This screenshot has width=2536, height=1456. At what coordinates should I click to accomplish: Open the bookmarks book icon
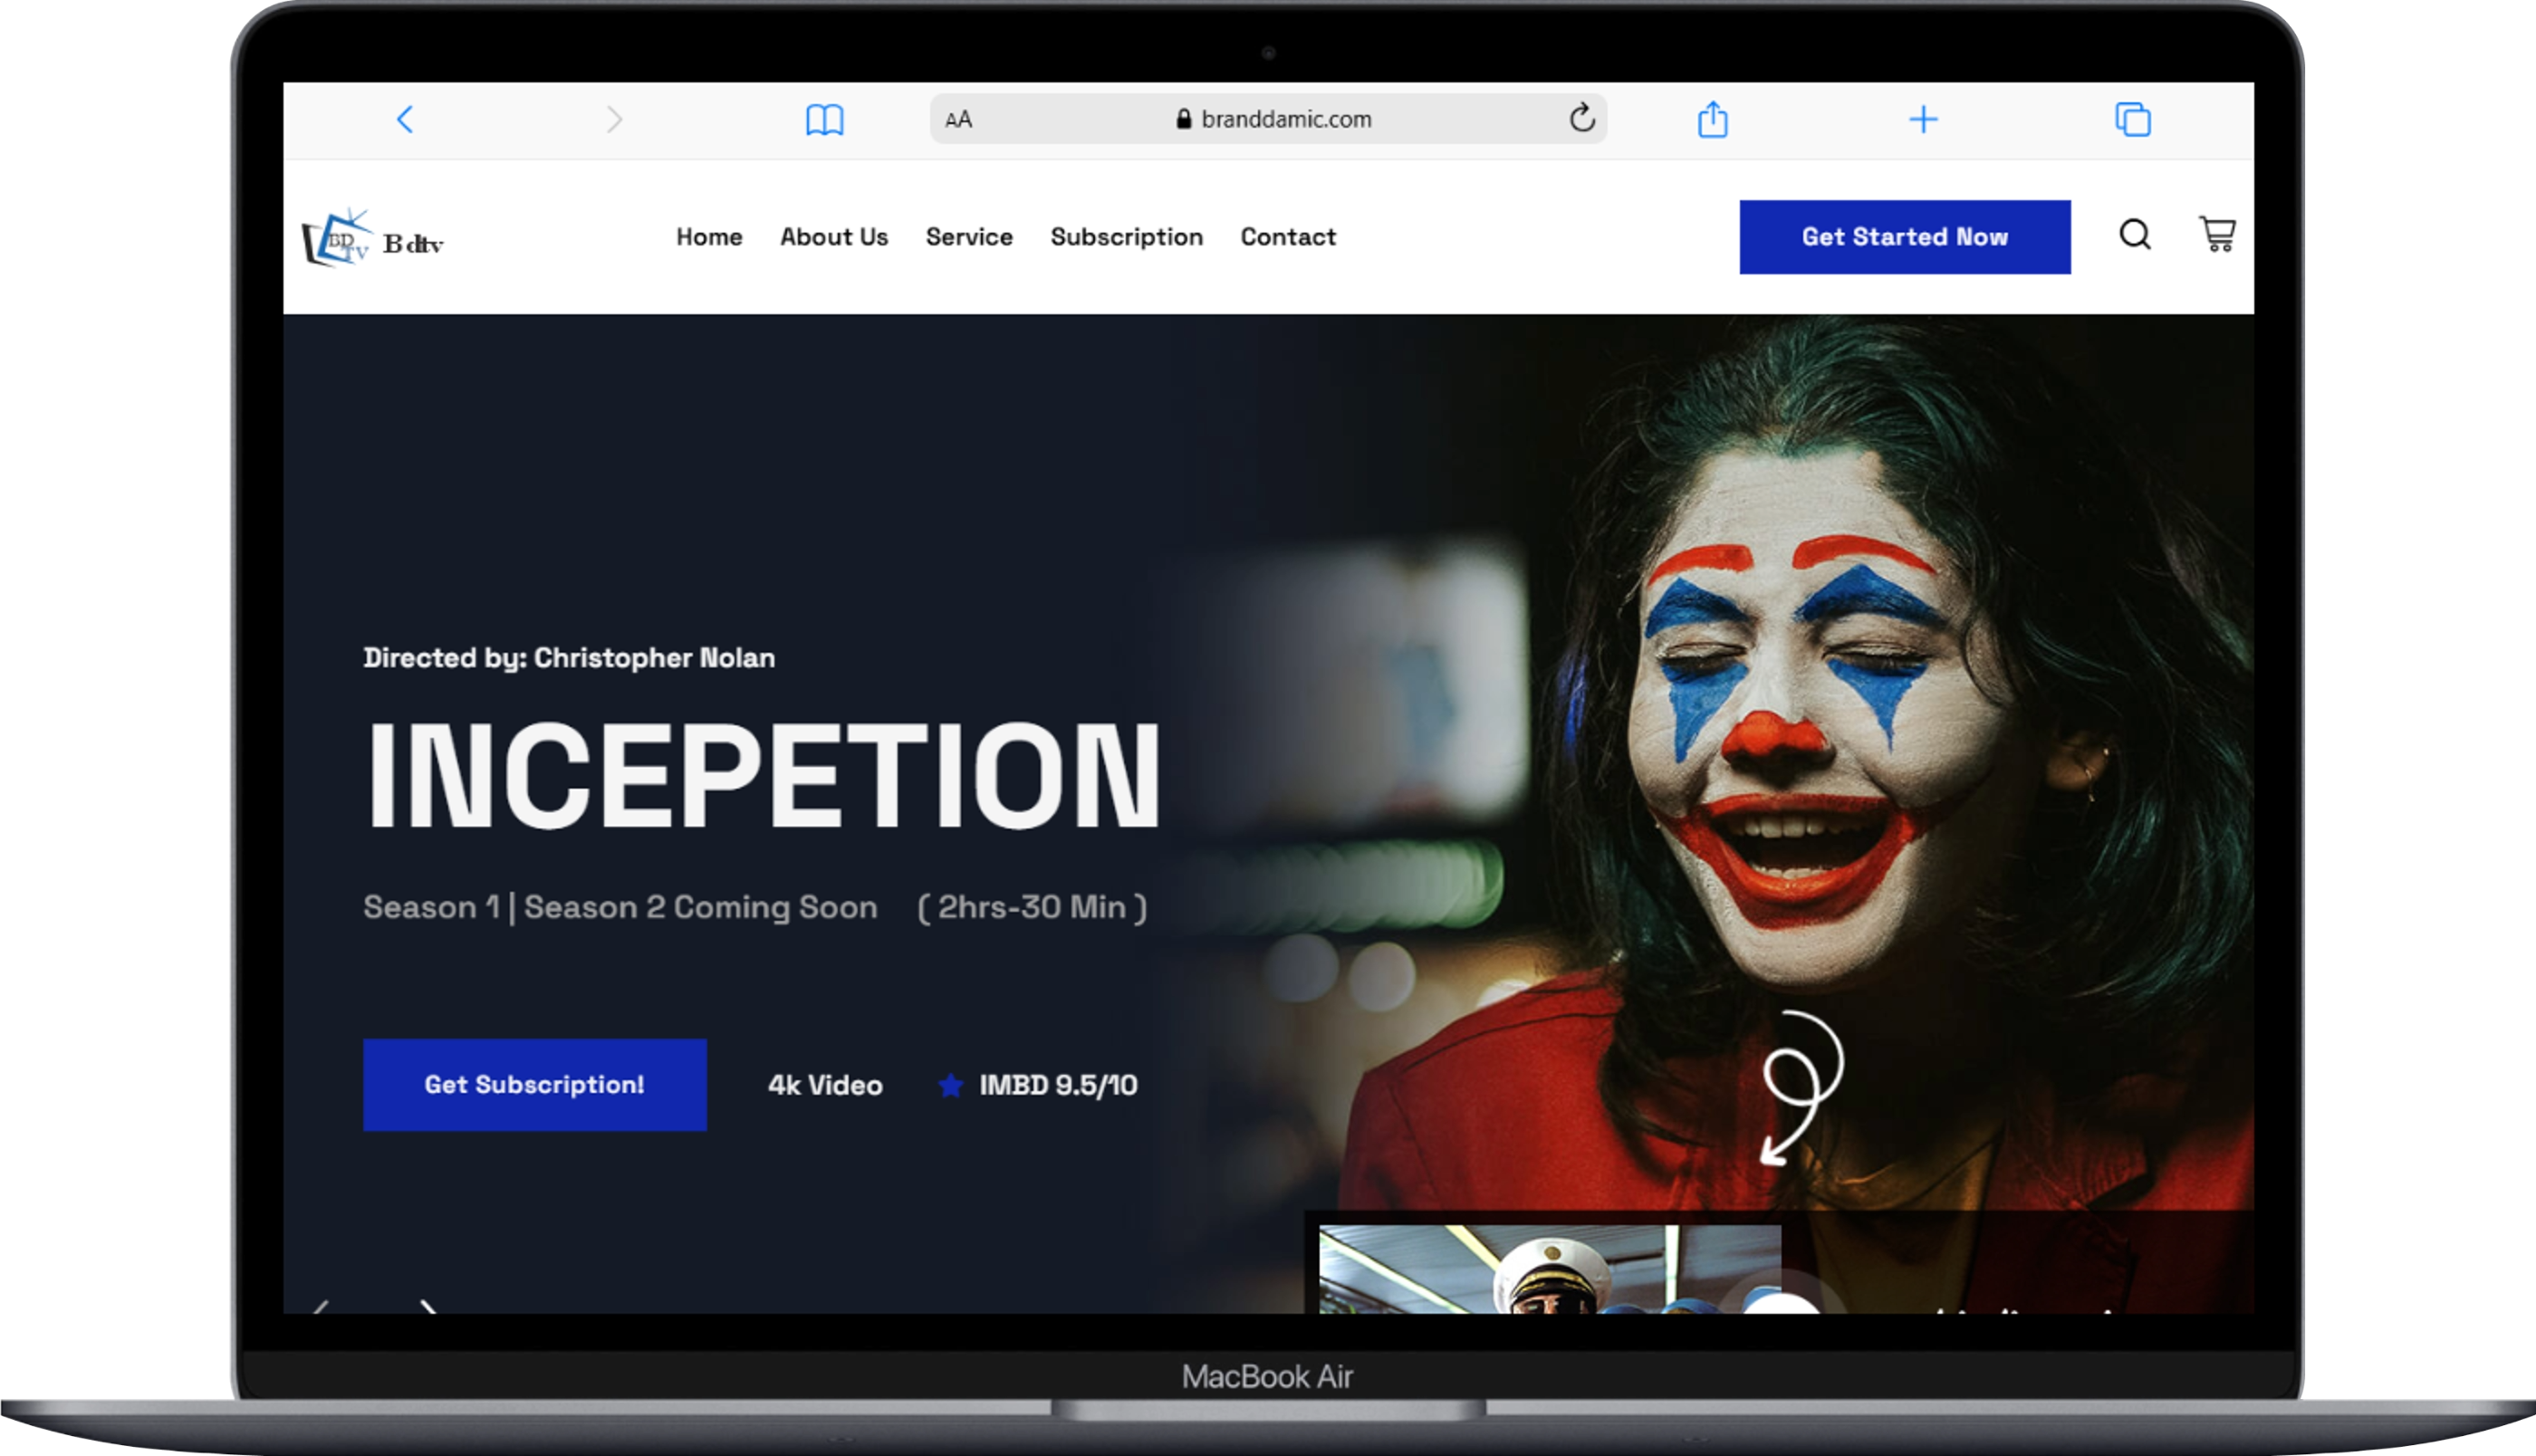(x=825, y=120)
